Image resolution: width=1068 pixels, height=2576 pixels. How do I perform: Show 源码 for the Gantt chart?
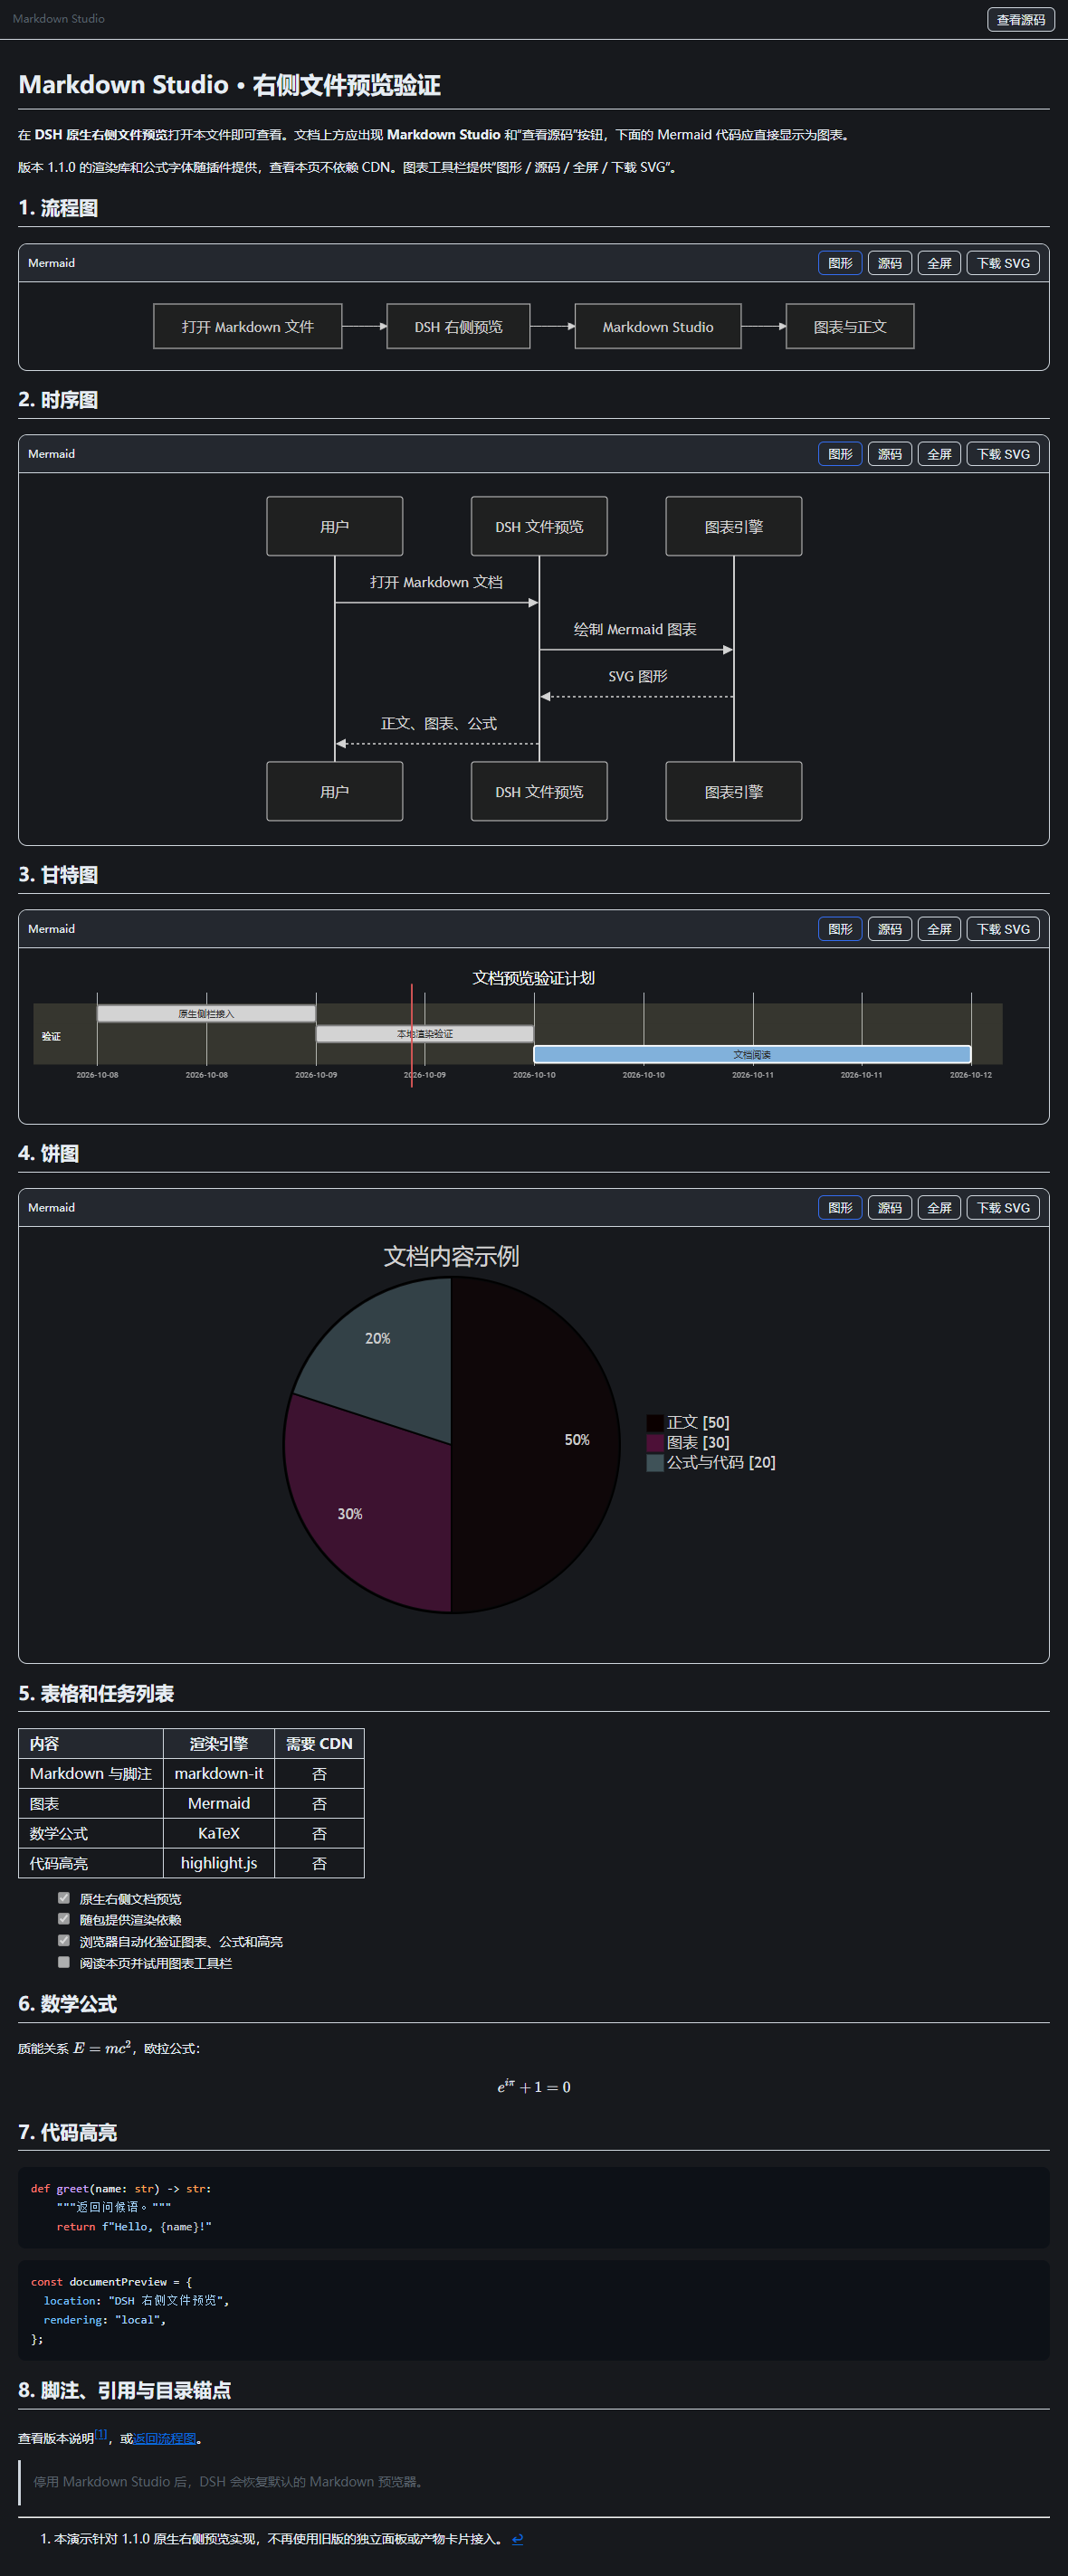890,929
